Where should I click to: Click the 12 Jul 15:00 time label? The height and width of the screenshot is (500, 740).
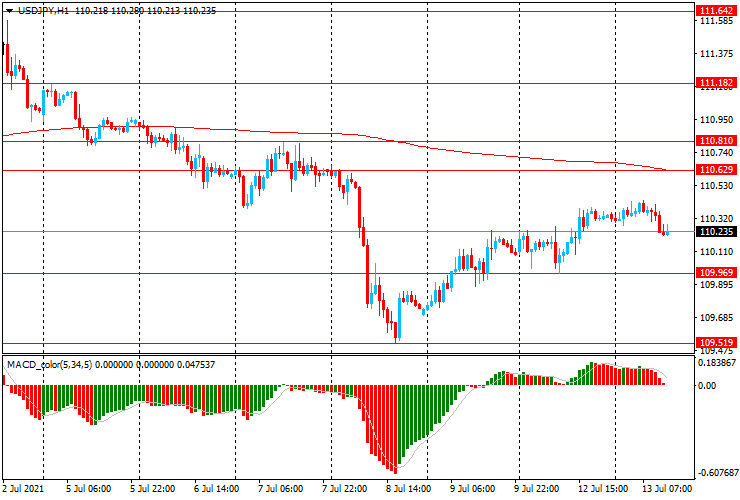click(602, 488)
